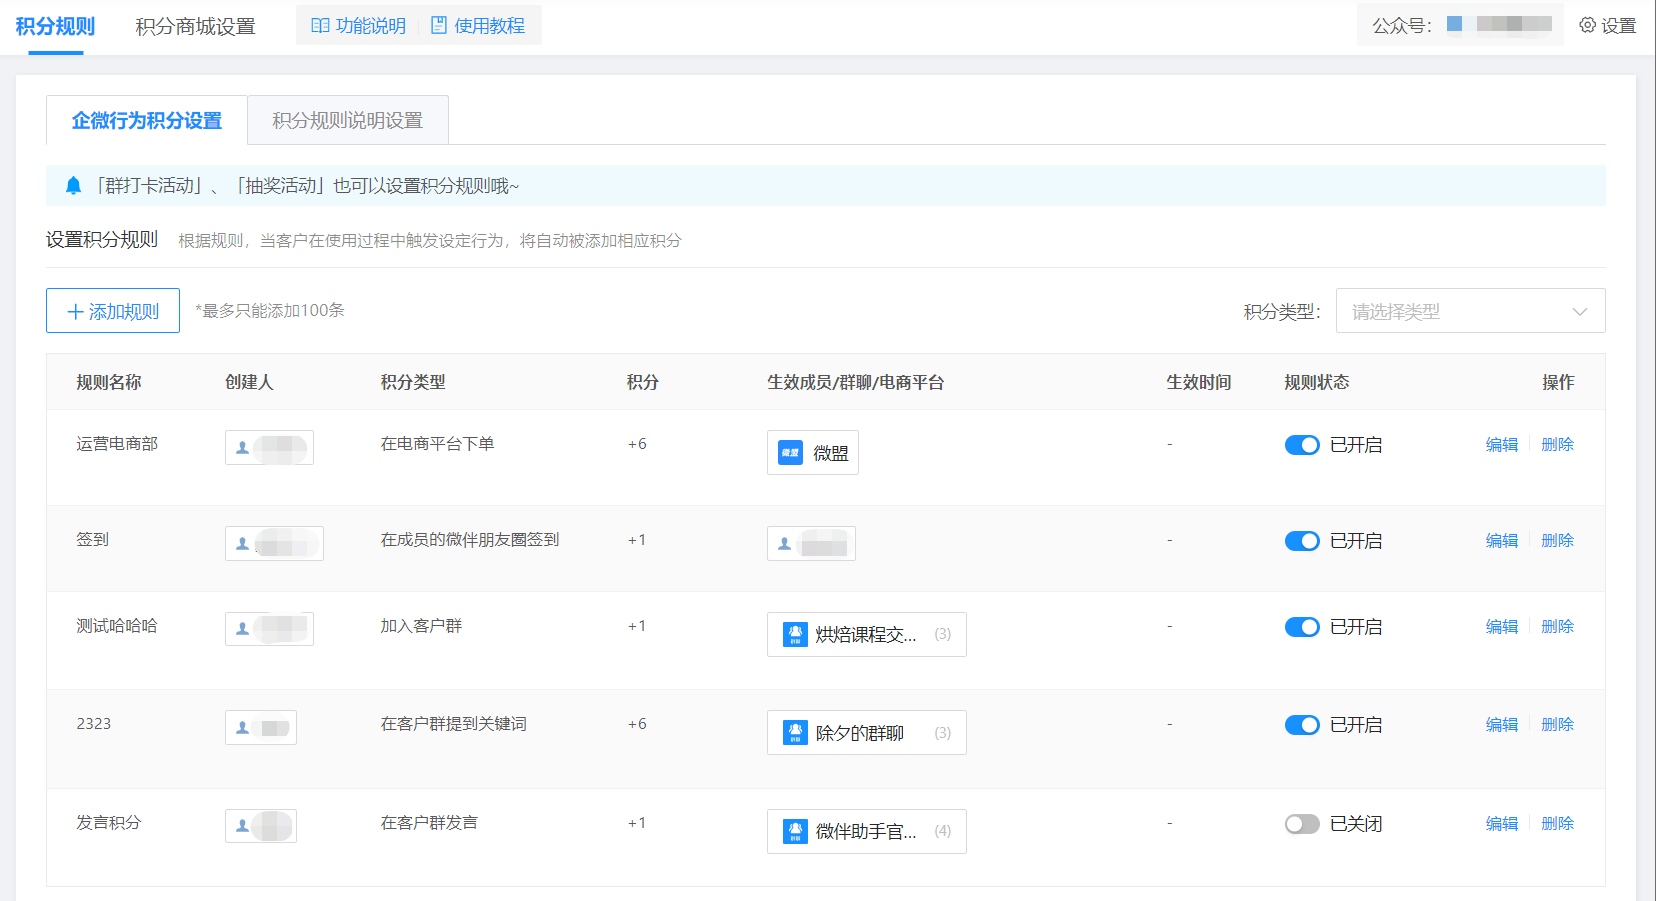The height and width of the screenshot is (901, 1656).
Task: Expand the dropdown chevron for 请选择类型
Action: tap(1580, 312)
